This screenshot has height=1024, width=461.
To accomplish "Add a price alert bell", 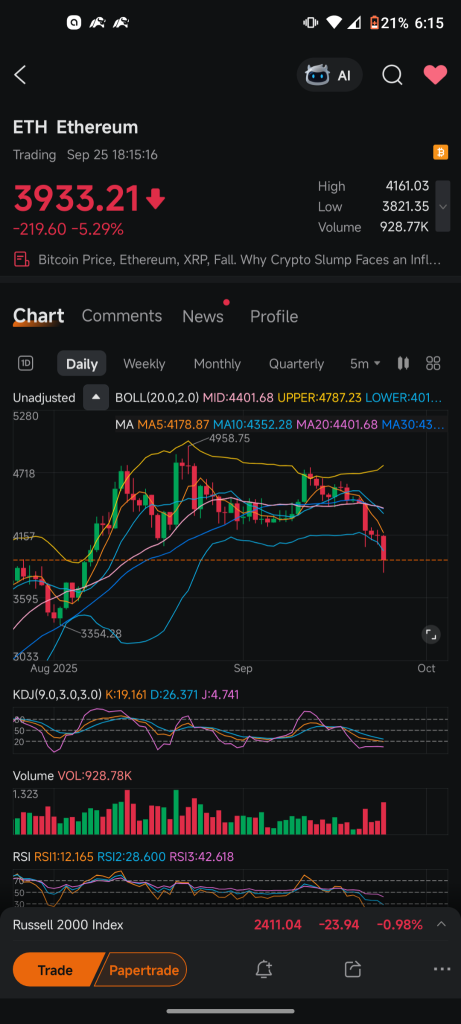I will click(x=264, y=969).
